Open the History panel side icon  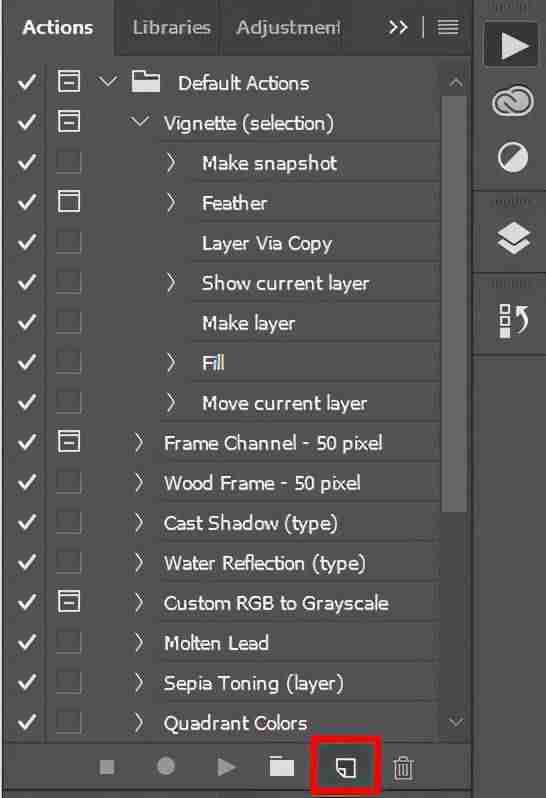513,321
